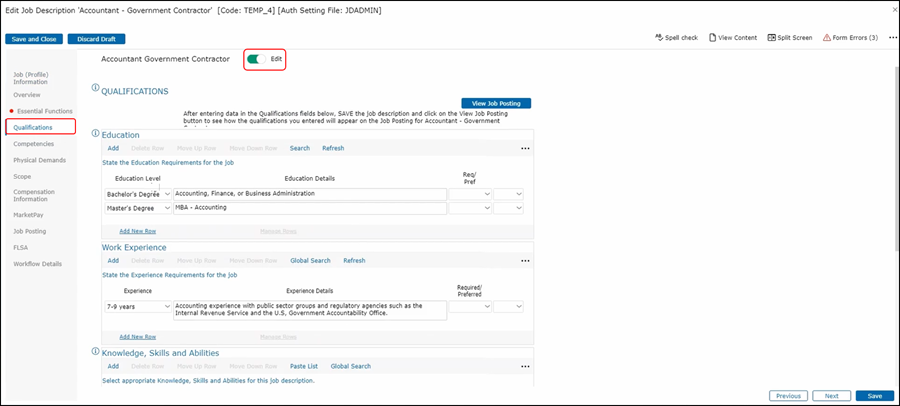Image resolution: width=900 pixels, height=406 pixels.
Task: Click info icon beside Education section
Action: tap(96, 133)
